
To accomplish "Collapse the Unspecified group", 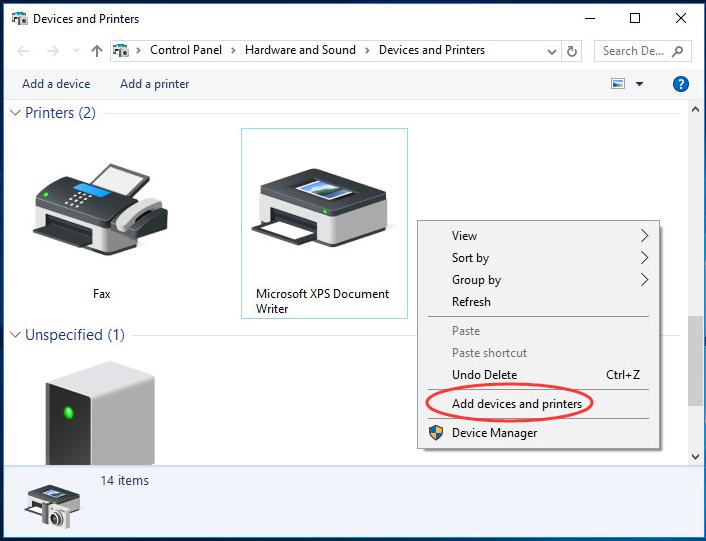I will tap(15, 335).
